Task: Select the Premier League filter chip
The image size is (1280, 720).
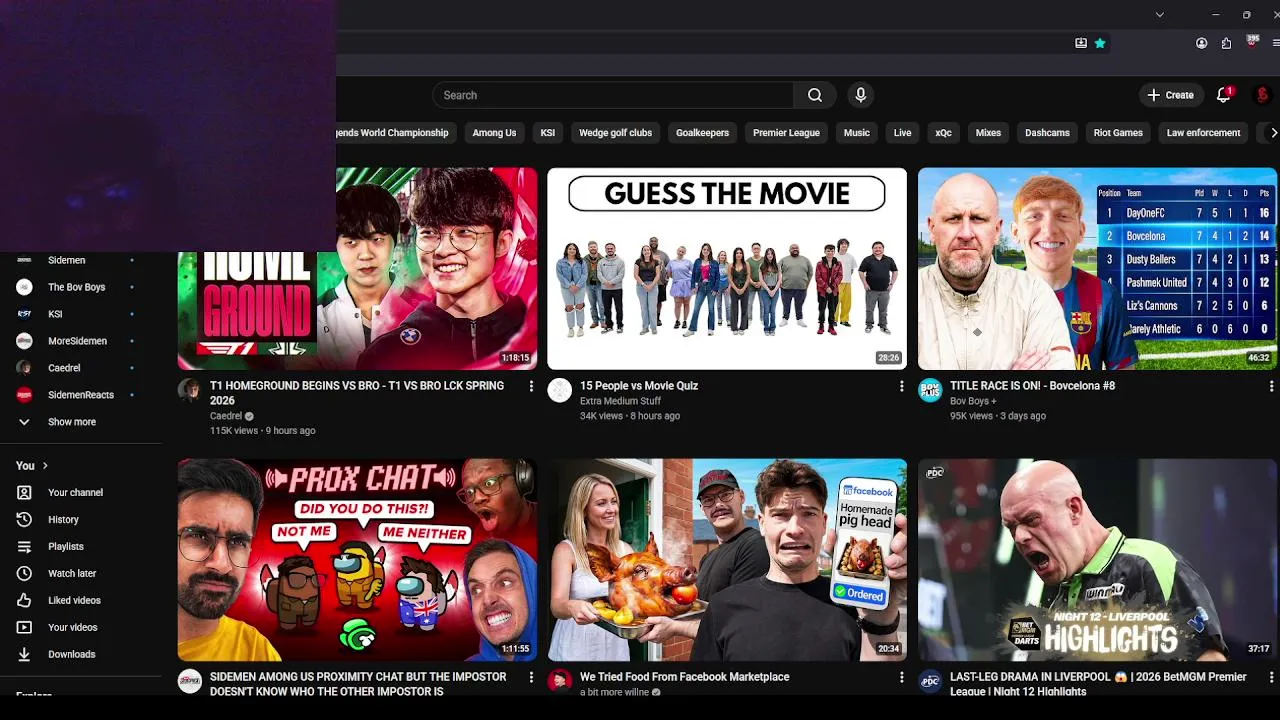Action: pyautogui.click(x=786, y=133)
